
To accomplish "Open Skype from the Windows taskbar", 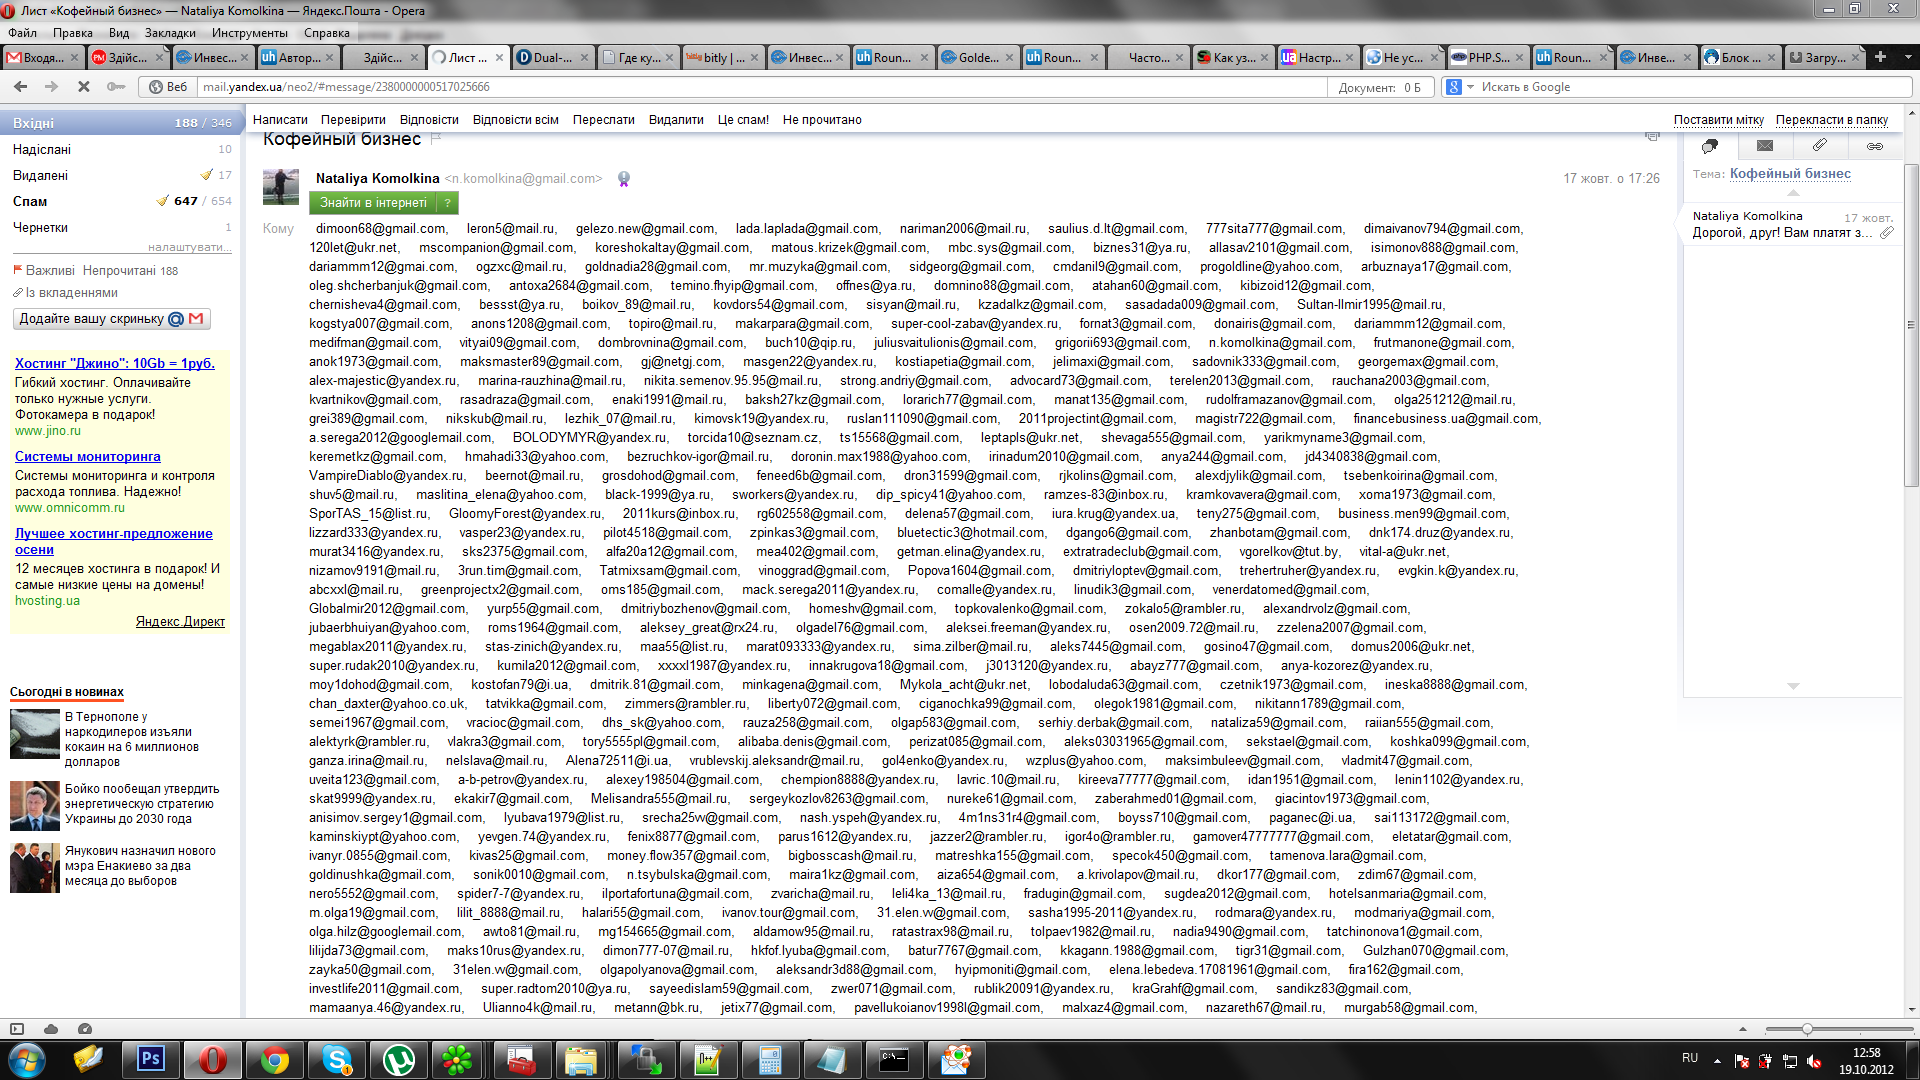I will click(x=337, y=1059).
